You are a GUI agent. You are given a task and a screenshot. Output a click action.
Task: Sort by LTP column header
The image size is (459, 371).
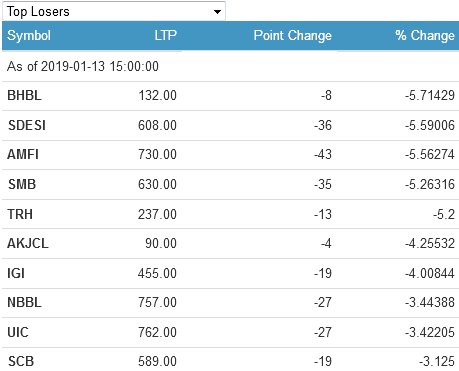[x=165, y=35]
